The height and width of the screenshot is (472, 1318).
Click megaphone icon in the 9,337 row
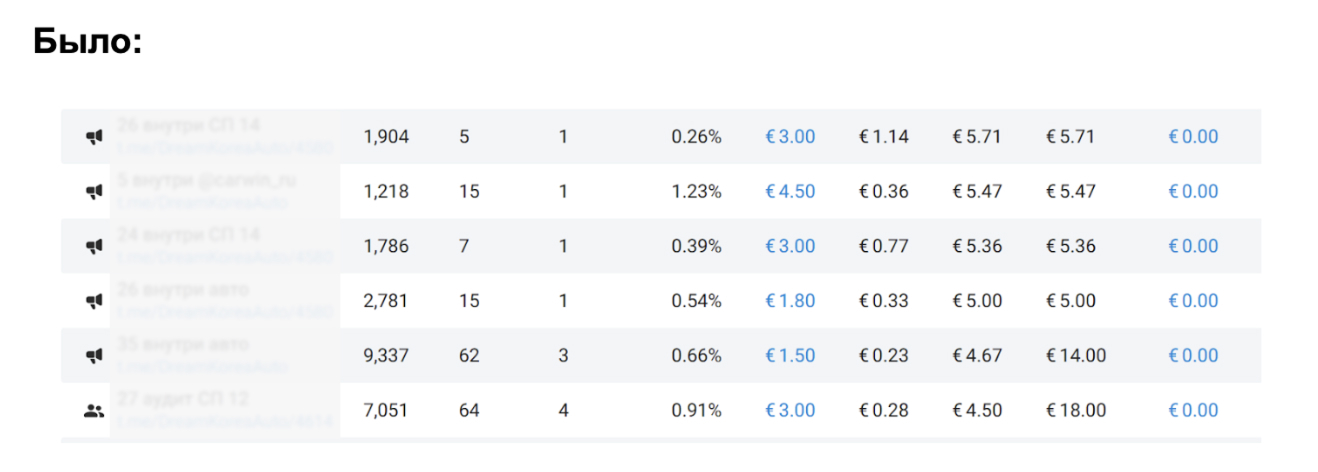[x=94, y=356]
